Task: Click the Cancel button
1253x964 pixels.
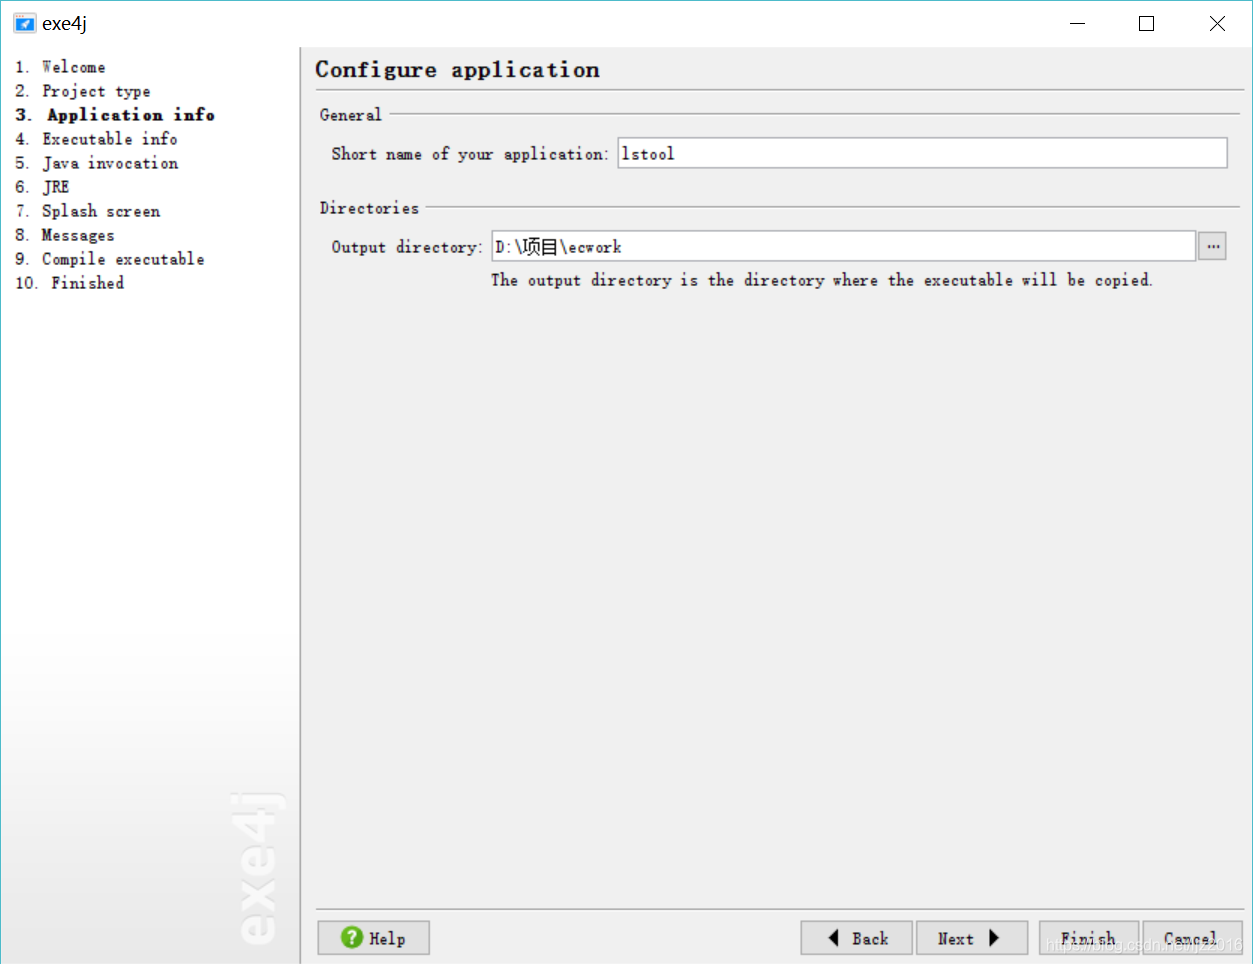Action: 1192,938
